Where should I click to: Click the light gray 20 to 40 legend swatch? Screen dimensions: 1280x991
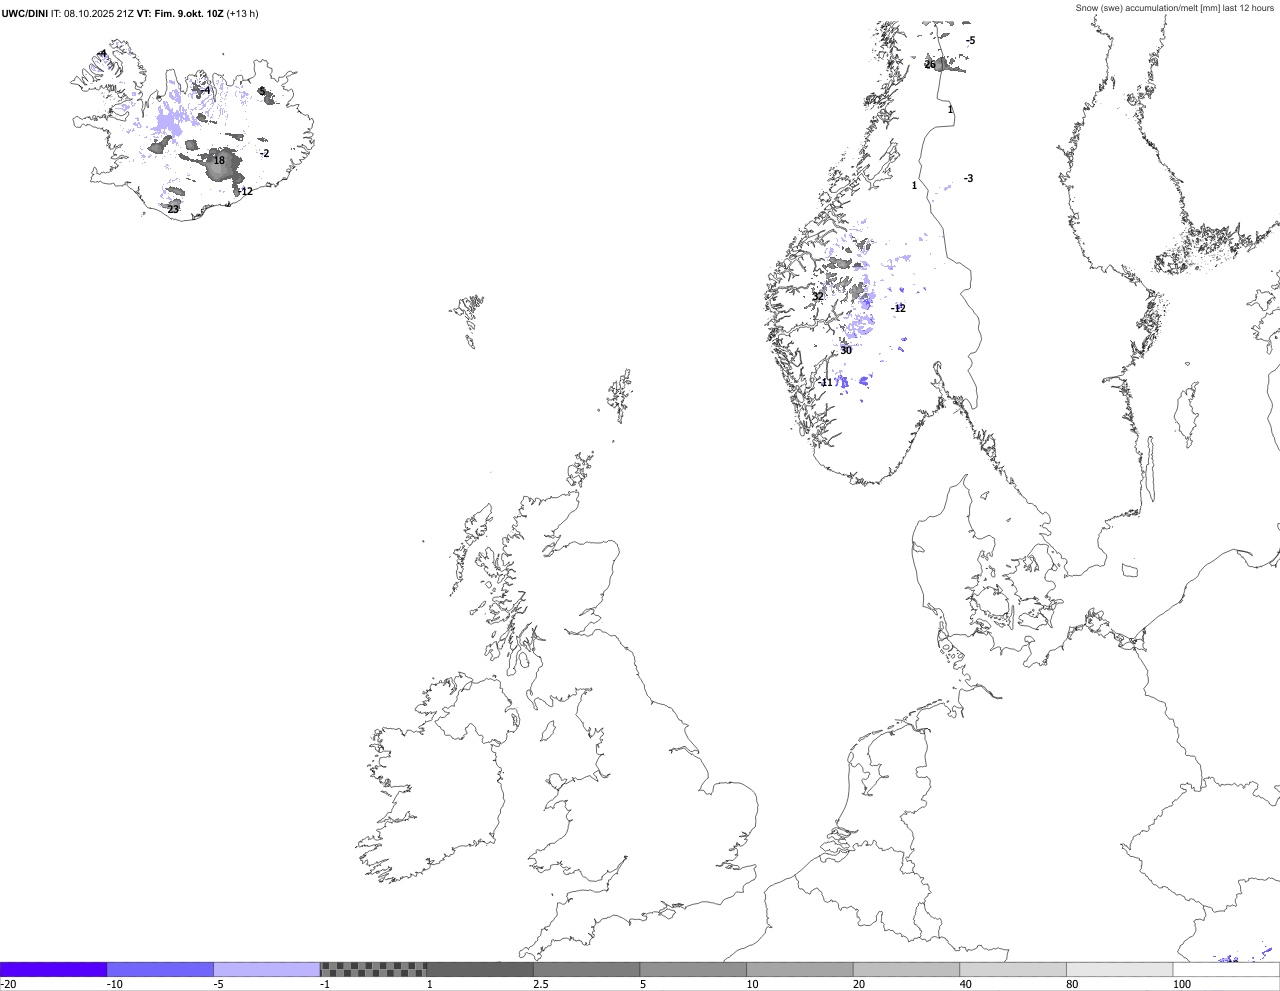pos(906,969)
